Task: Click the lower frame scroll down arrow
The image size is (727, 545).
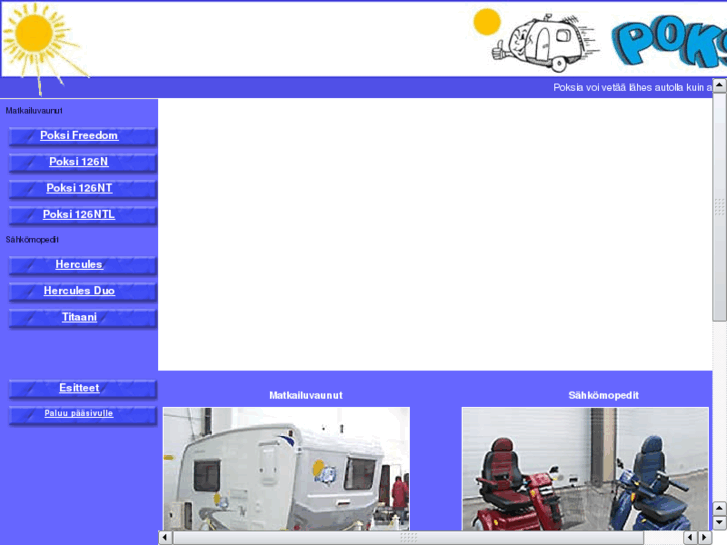Action: (x=719, y=522)
